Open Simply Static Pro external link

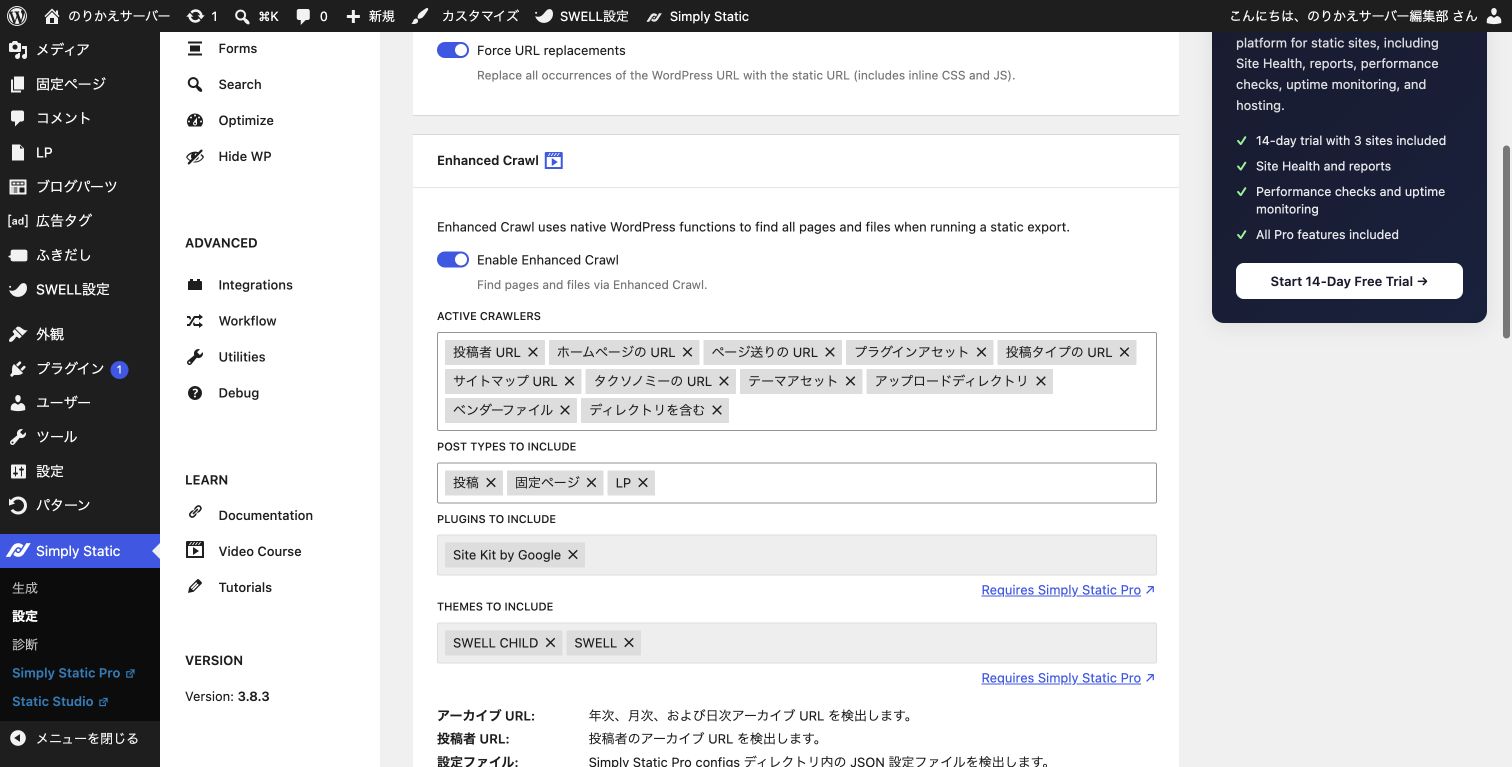click(x=73, y=673)
